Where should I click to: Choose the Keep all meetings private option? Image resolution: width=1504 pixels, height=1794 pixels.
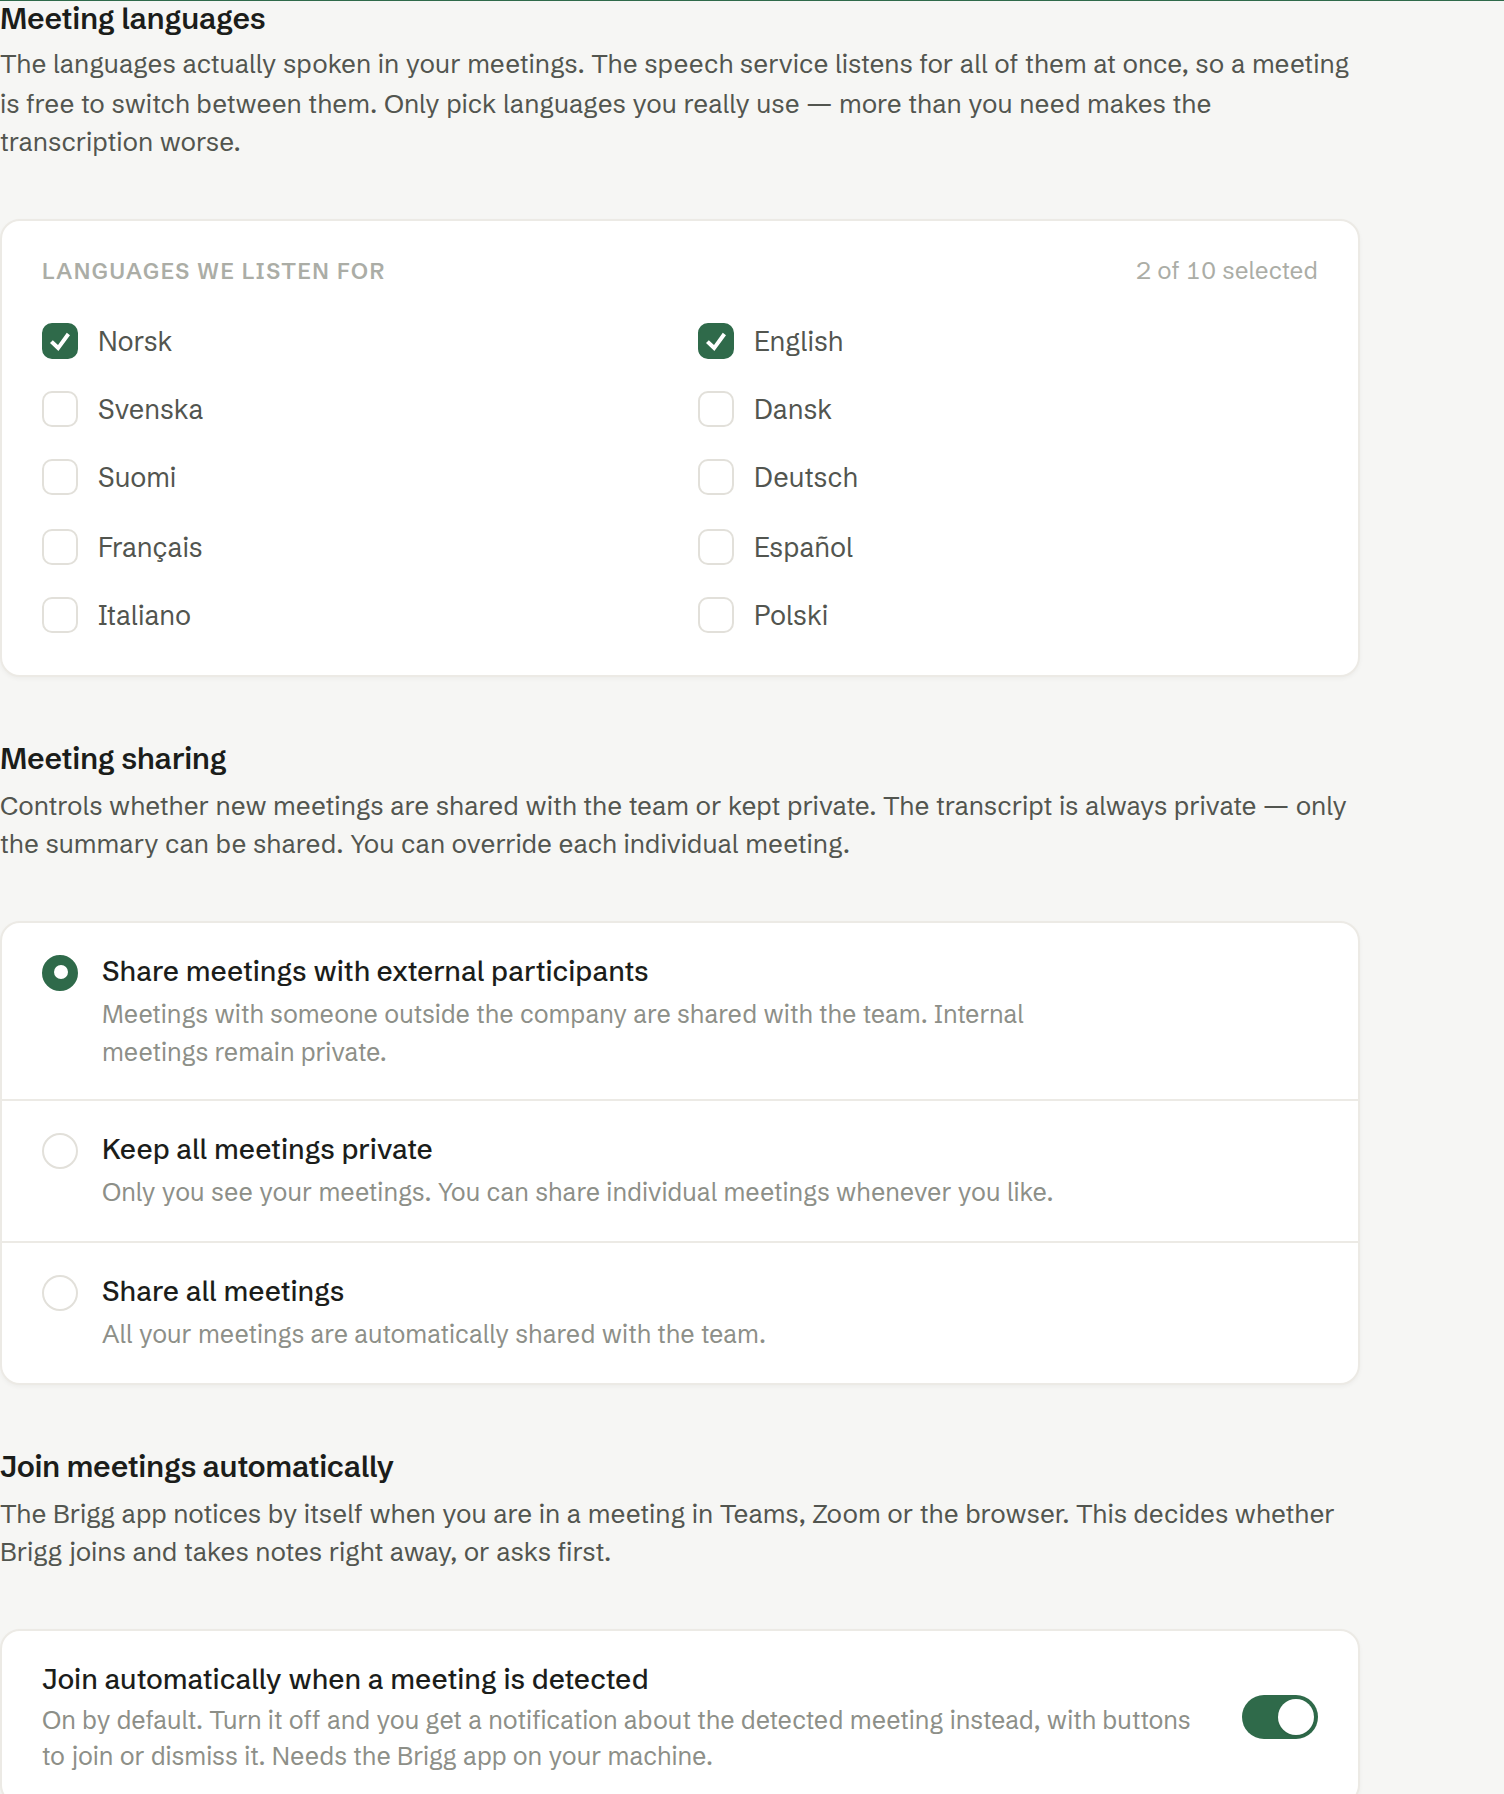click(x=60, y=1150)
